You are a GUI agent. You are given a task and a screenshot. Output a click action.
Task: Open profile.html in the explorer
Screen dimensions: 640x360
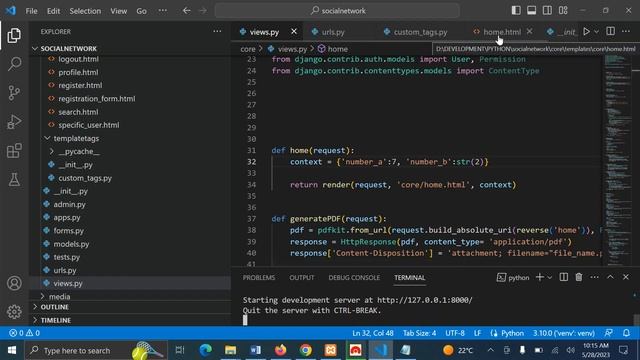click(x=78, y=72)
